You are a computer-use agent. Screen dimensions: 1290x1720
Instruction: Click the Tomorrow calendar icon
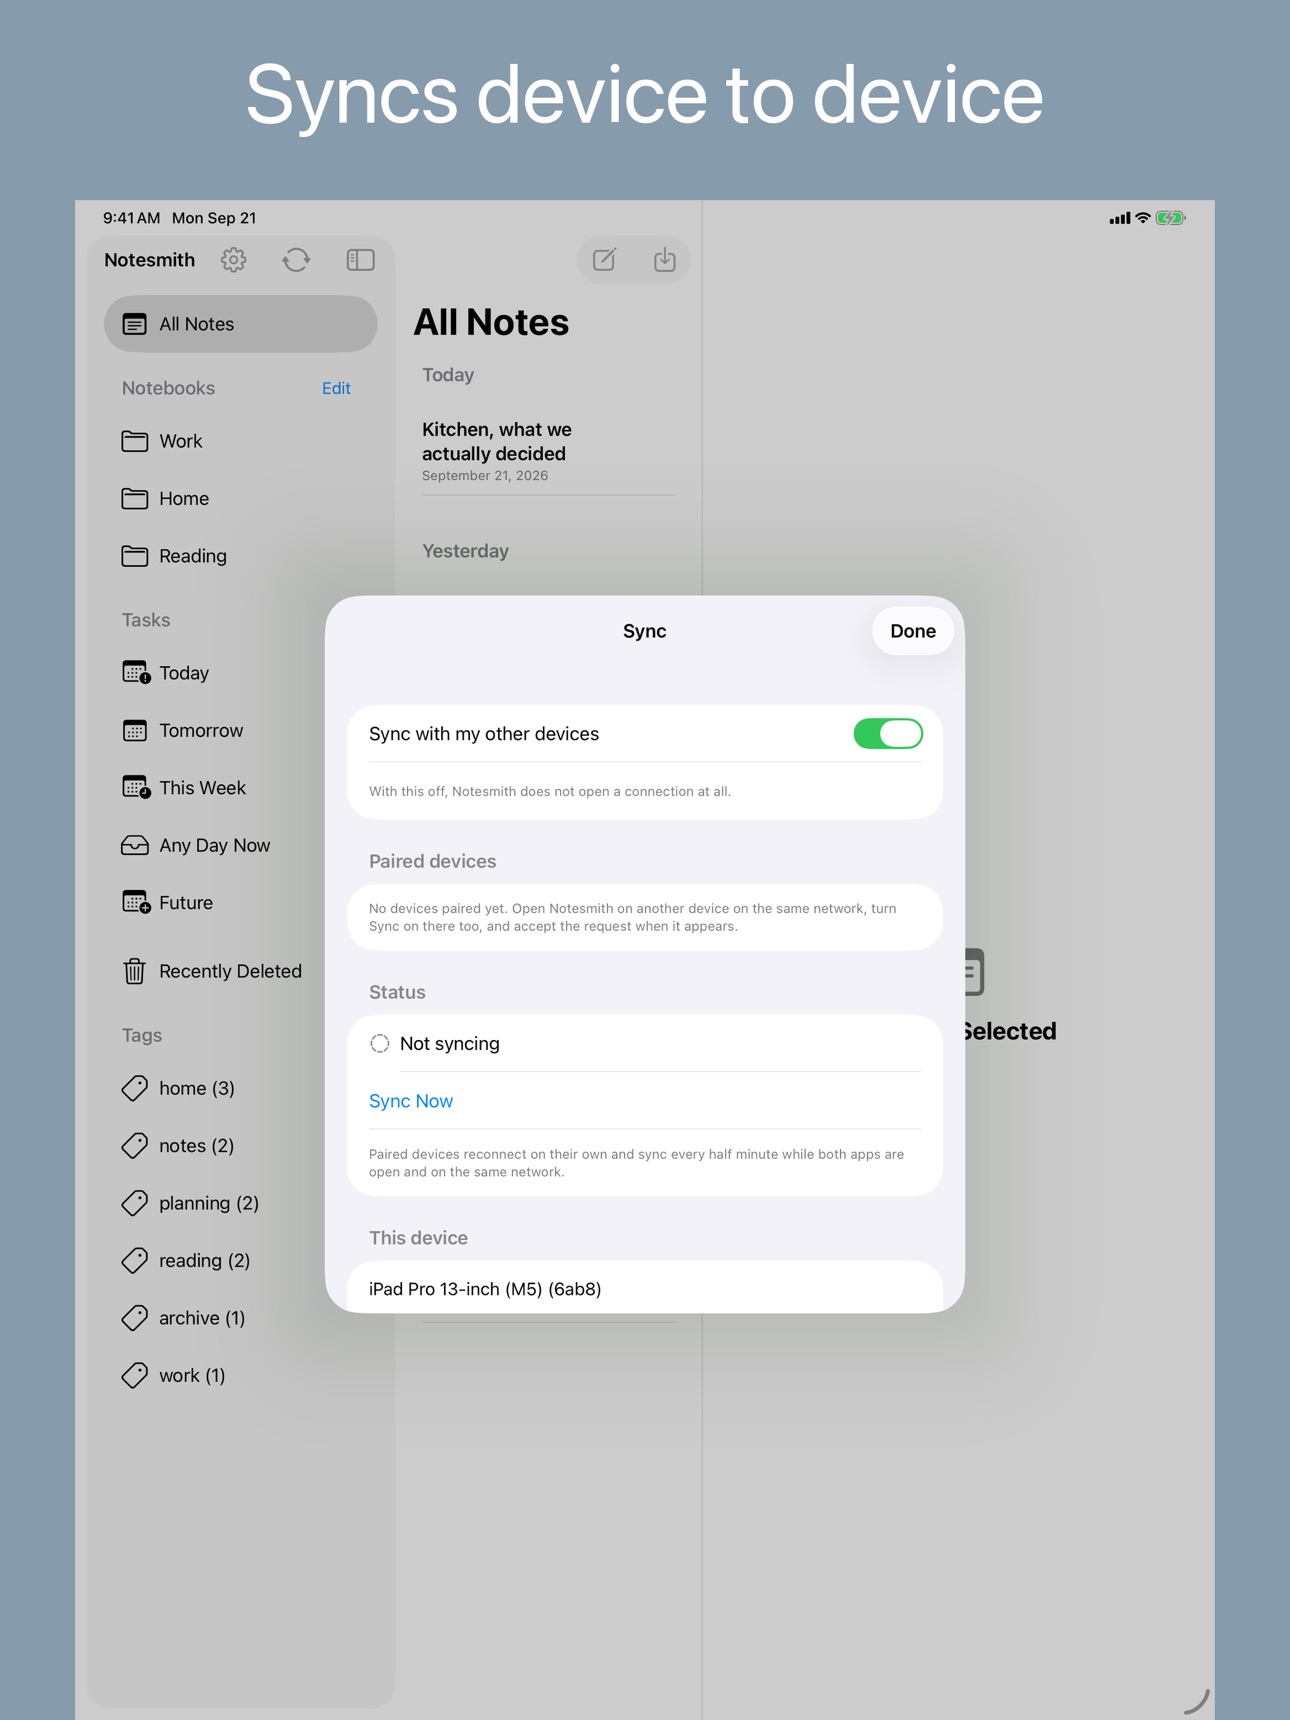134,731
